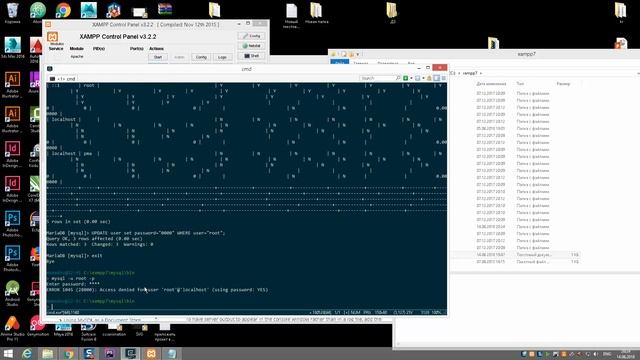Open Apache Admin button

click(179, 57)
